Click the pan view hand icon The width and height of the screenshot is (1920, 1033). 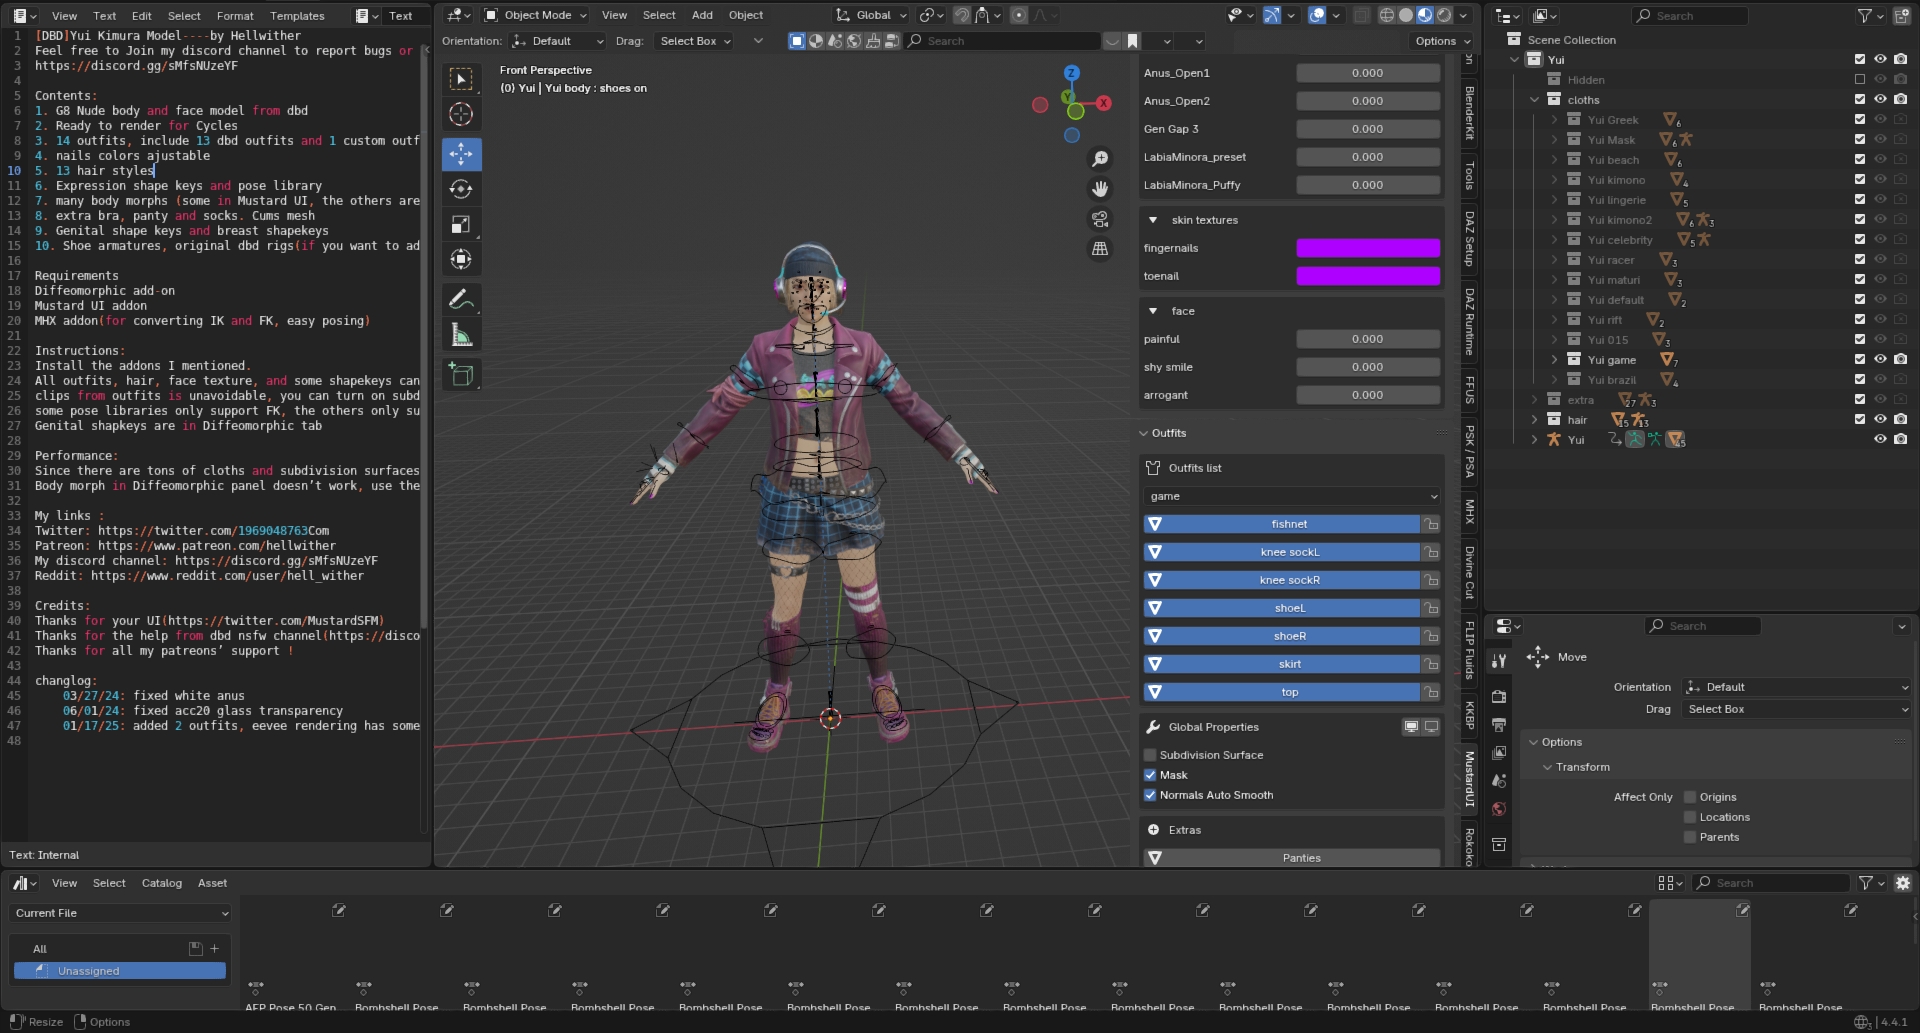(x=1100, y=189)
